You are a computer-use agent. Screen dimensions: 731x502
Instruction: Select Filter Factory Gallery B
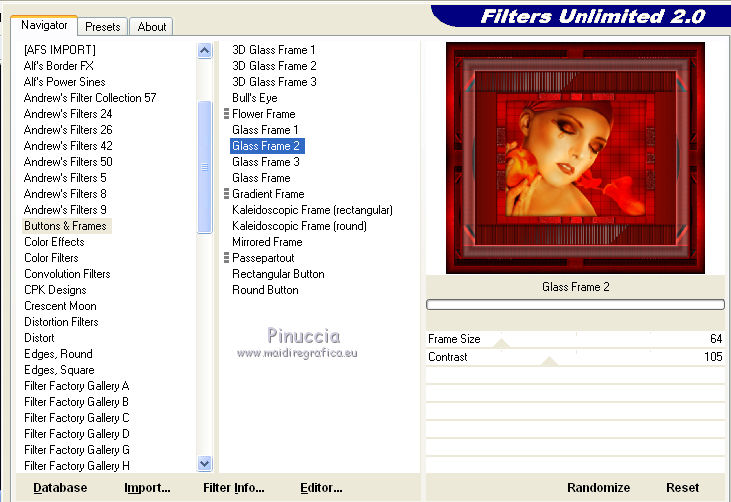(76, 402)
